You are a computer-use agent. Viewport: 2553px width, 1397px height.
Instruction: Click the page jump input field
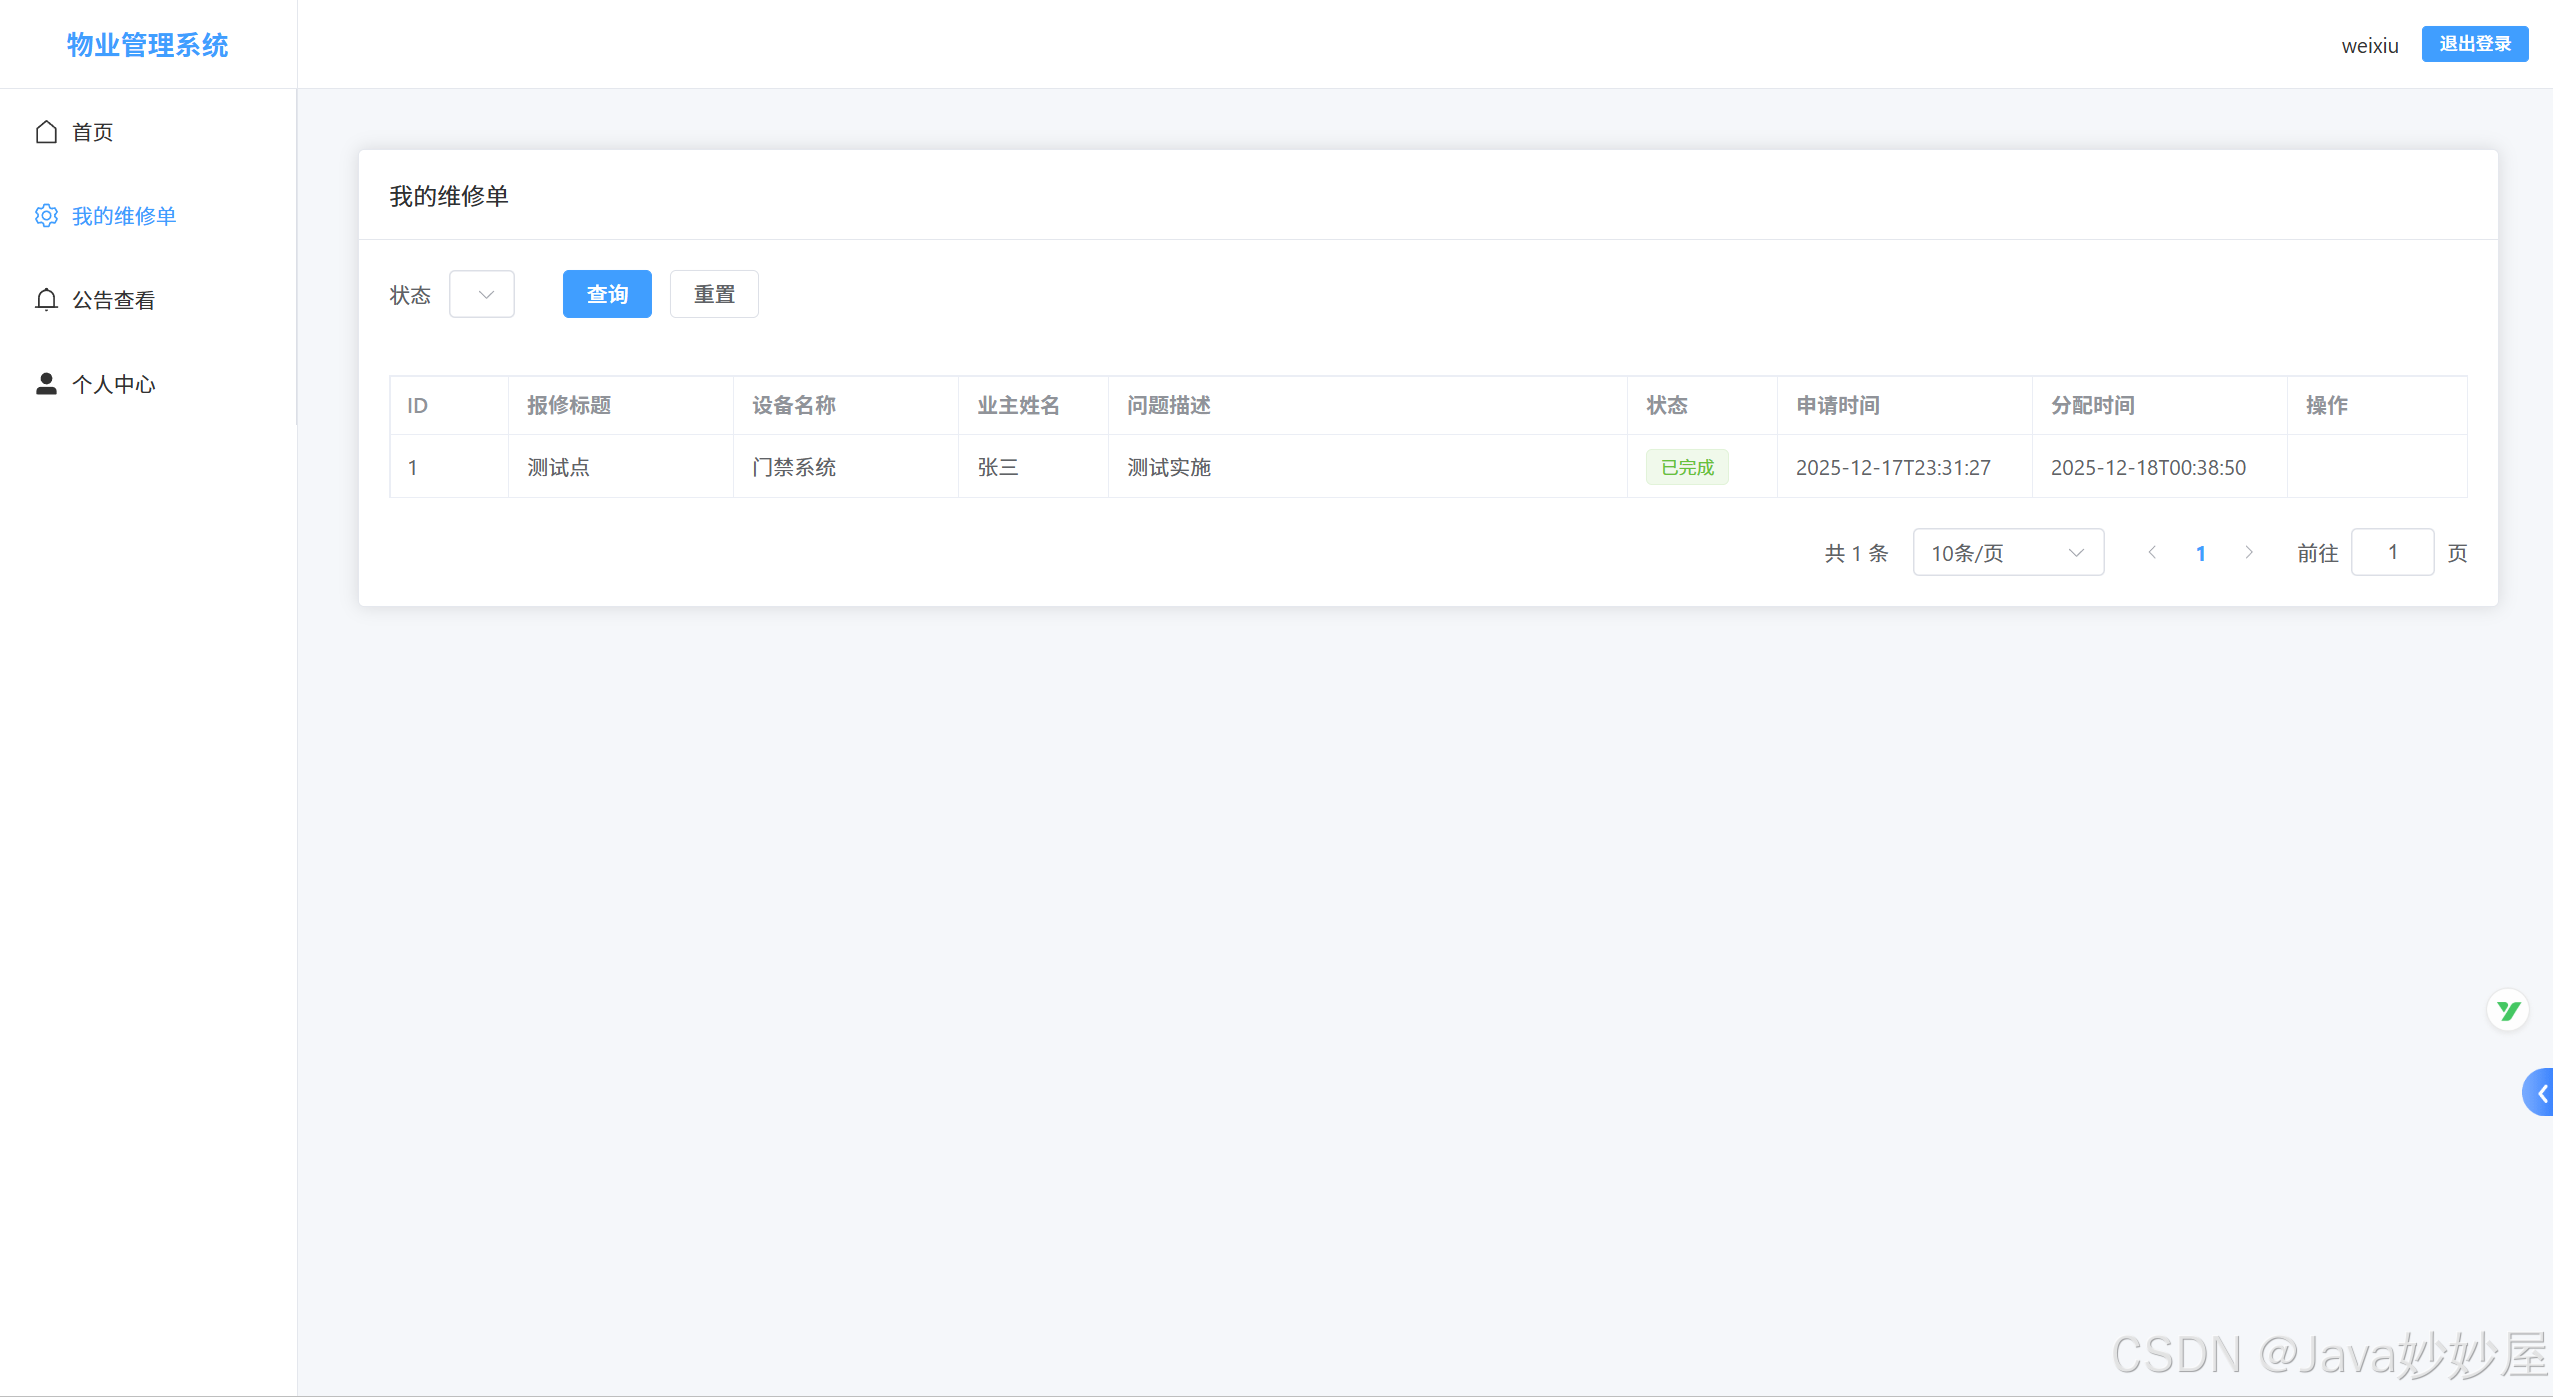click(x=2392, y=553)
